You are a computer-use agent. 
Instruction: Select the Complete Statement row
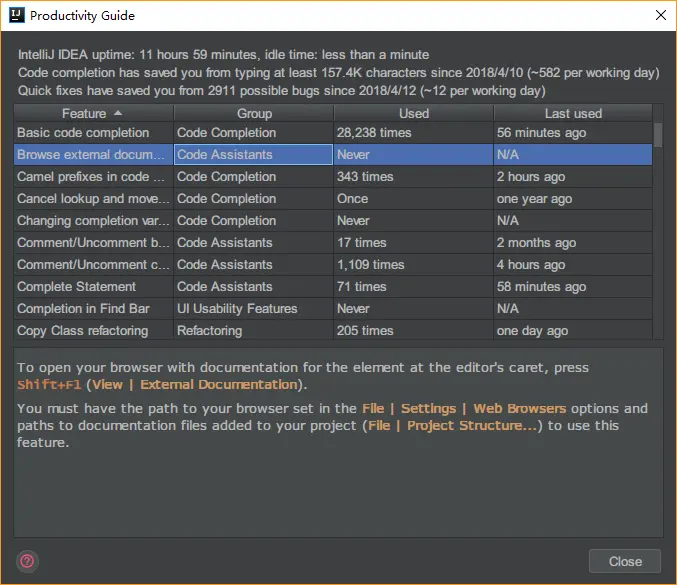[x=333, y=287]
